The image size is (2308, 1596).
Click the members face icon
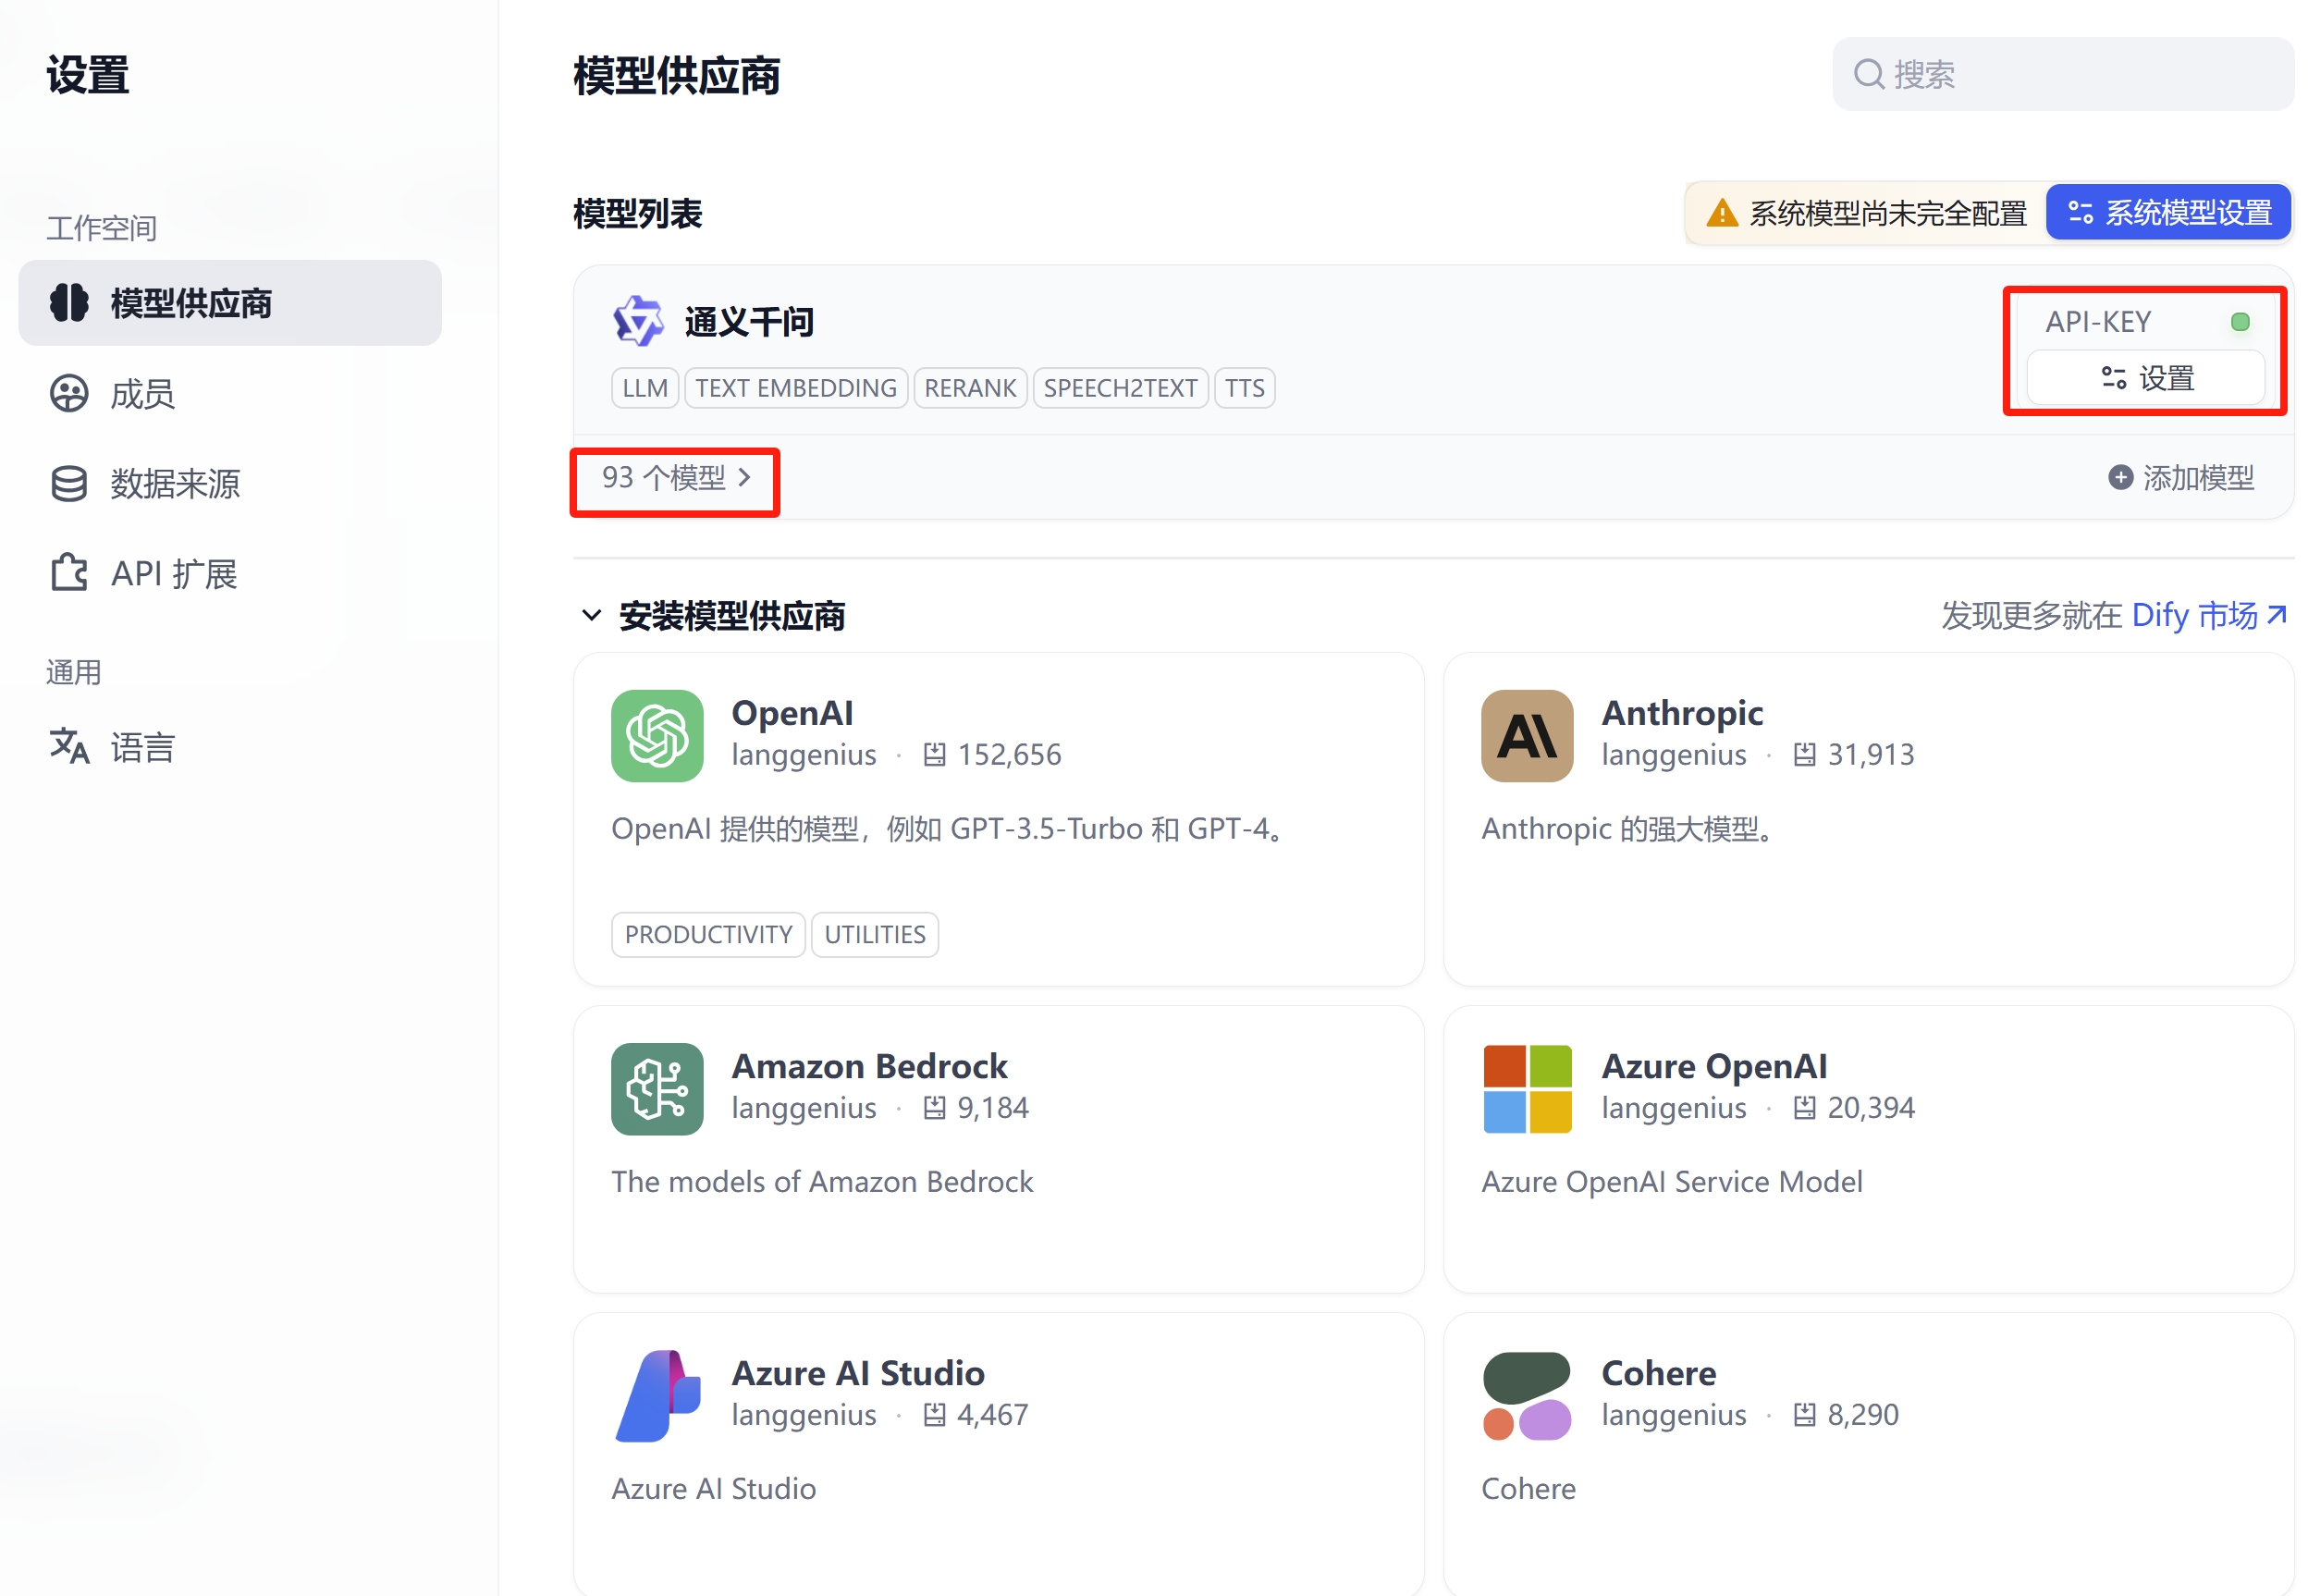coord(69,394)
